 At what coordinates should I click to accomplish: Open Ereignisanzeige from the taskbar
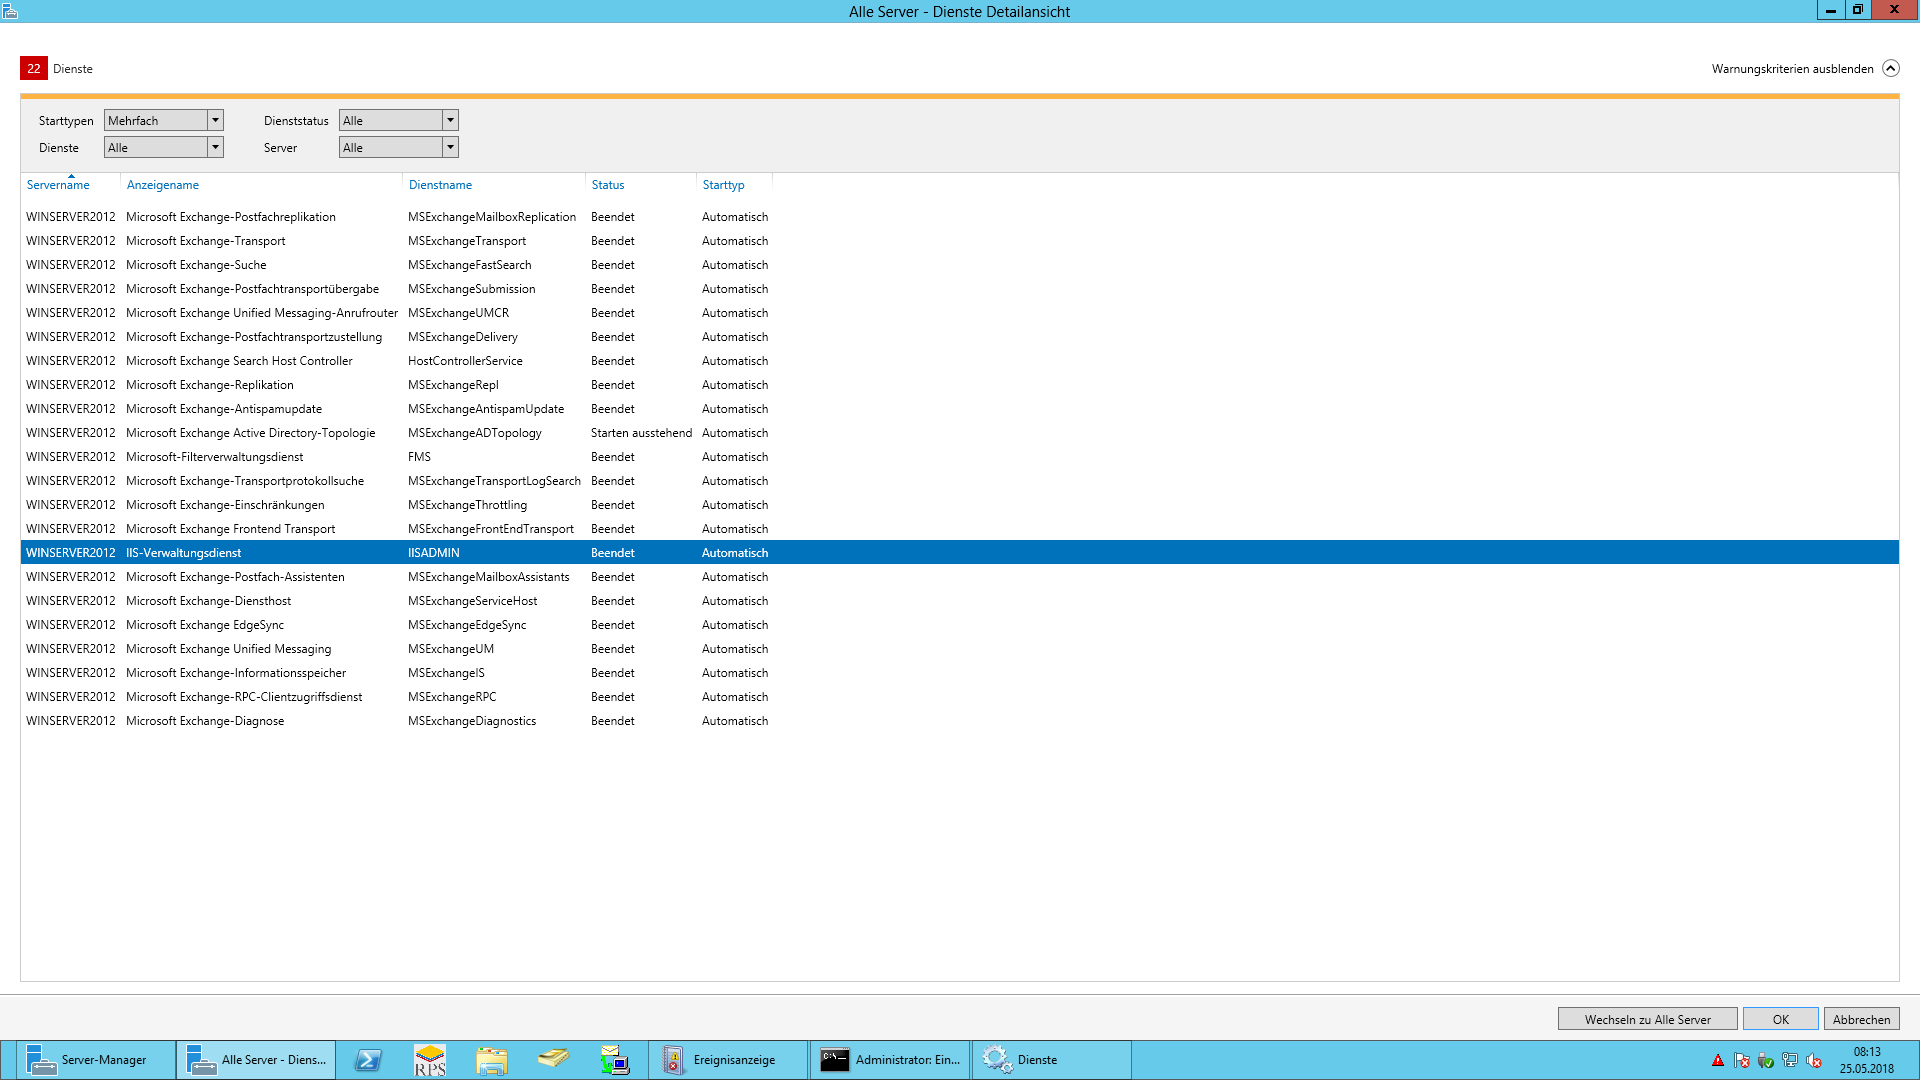click(728, 1060)
